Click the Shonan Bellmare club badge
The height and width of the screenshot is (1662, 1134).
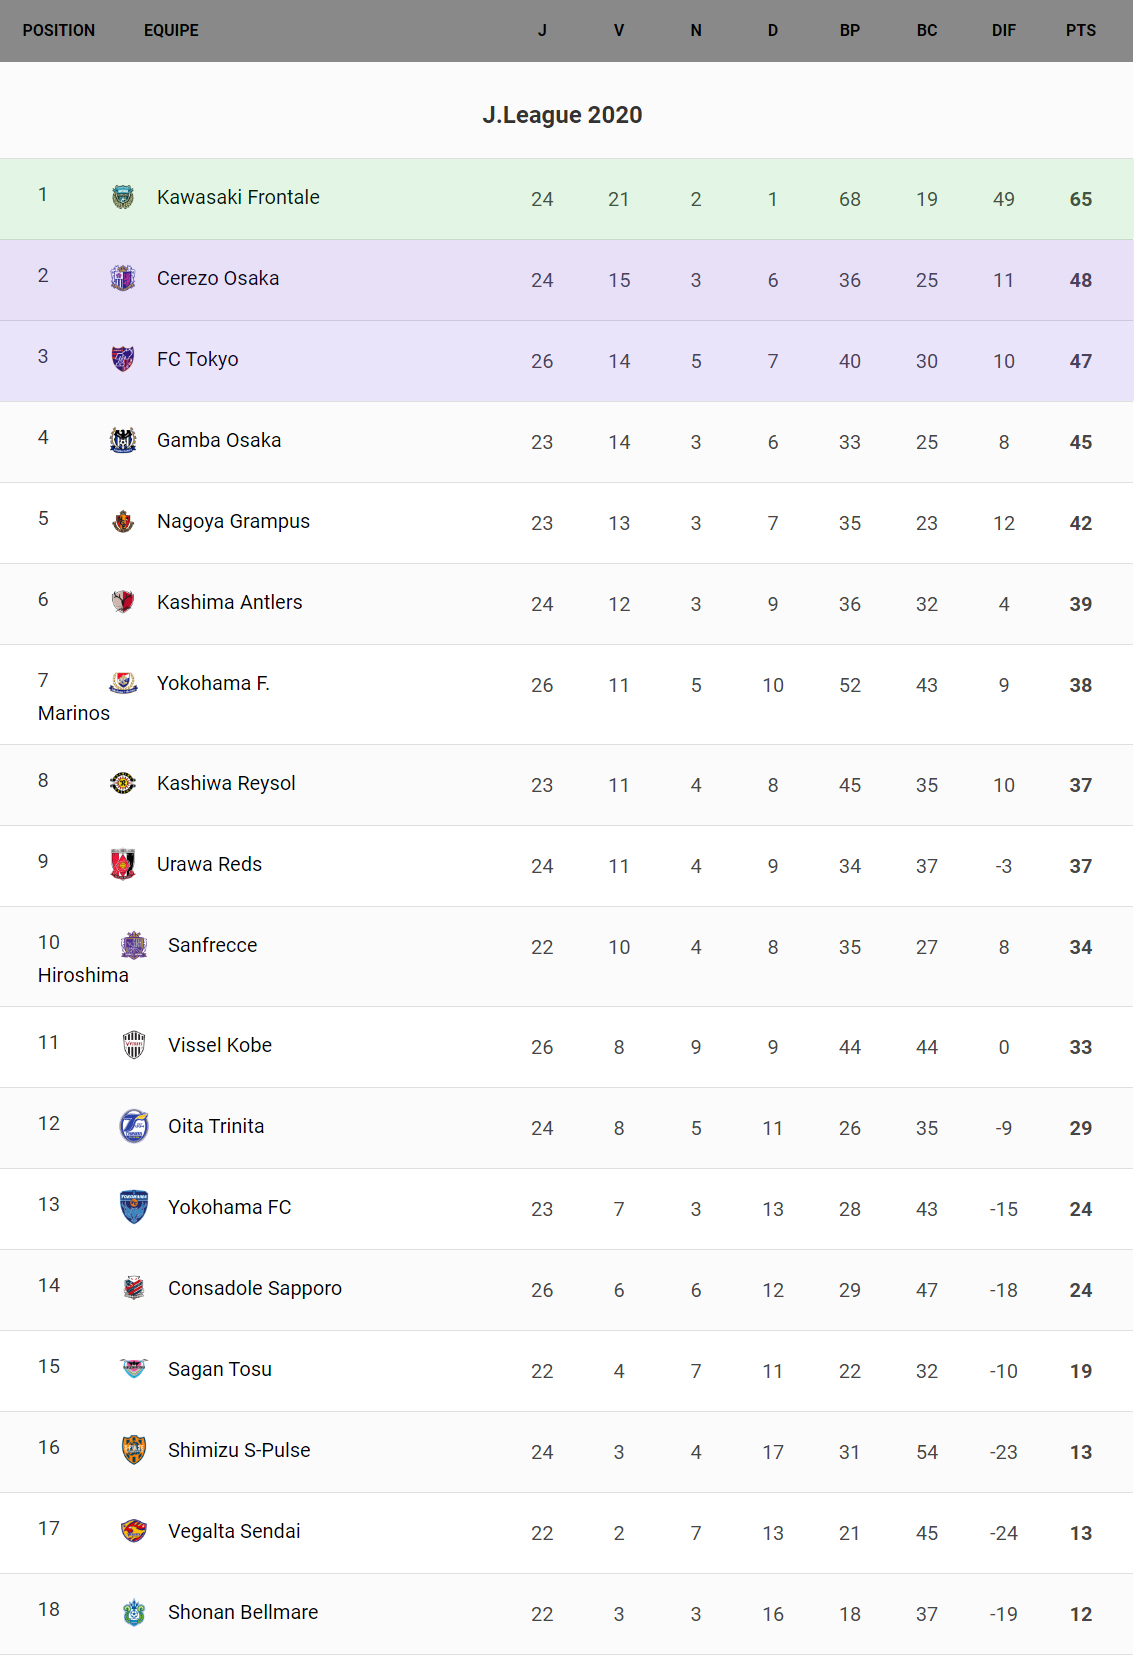(134, 1612)
